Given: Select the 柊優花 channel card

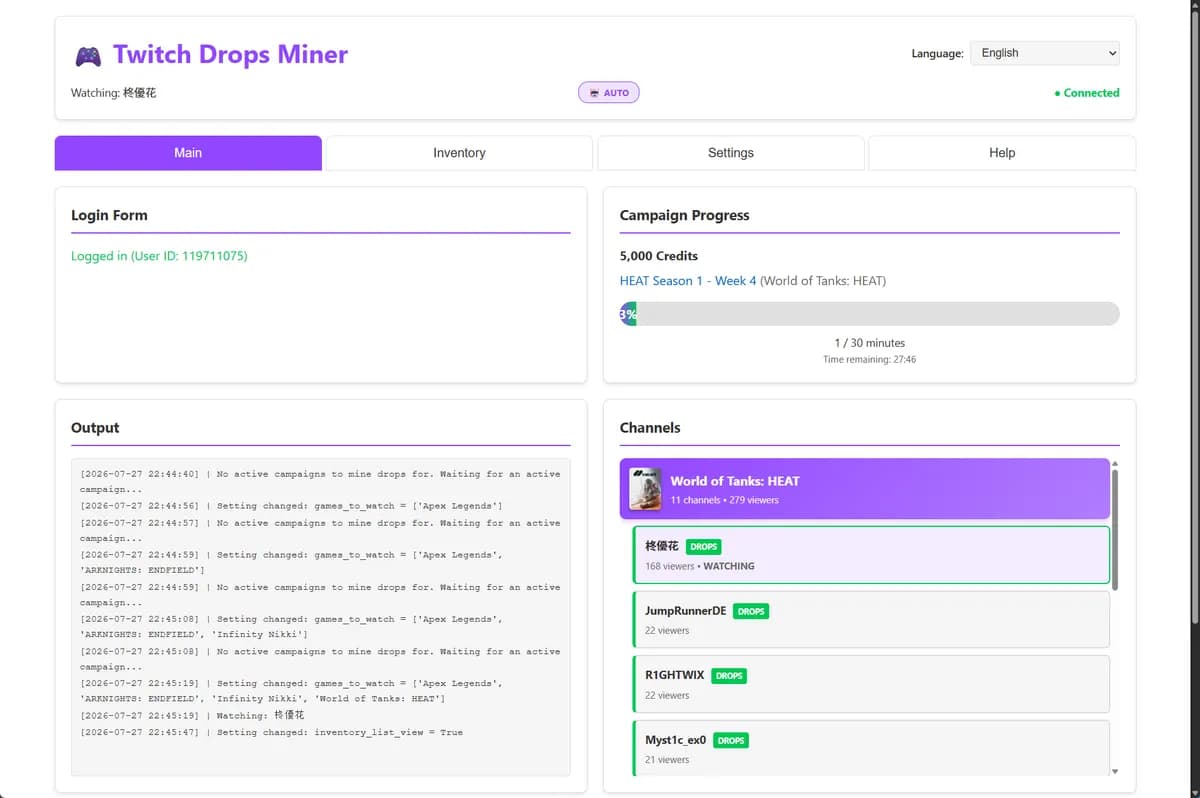Looking at the screenshot, I should pyautogui.click(x=871, y=555).
